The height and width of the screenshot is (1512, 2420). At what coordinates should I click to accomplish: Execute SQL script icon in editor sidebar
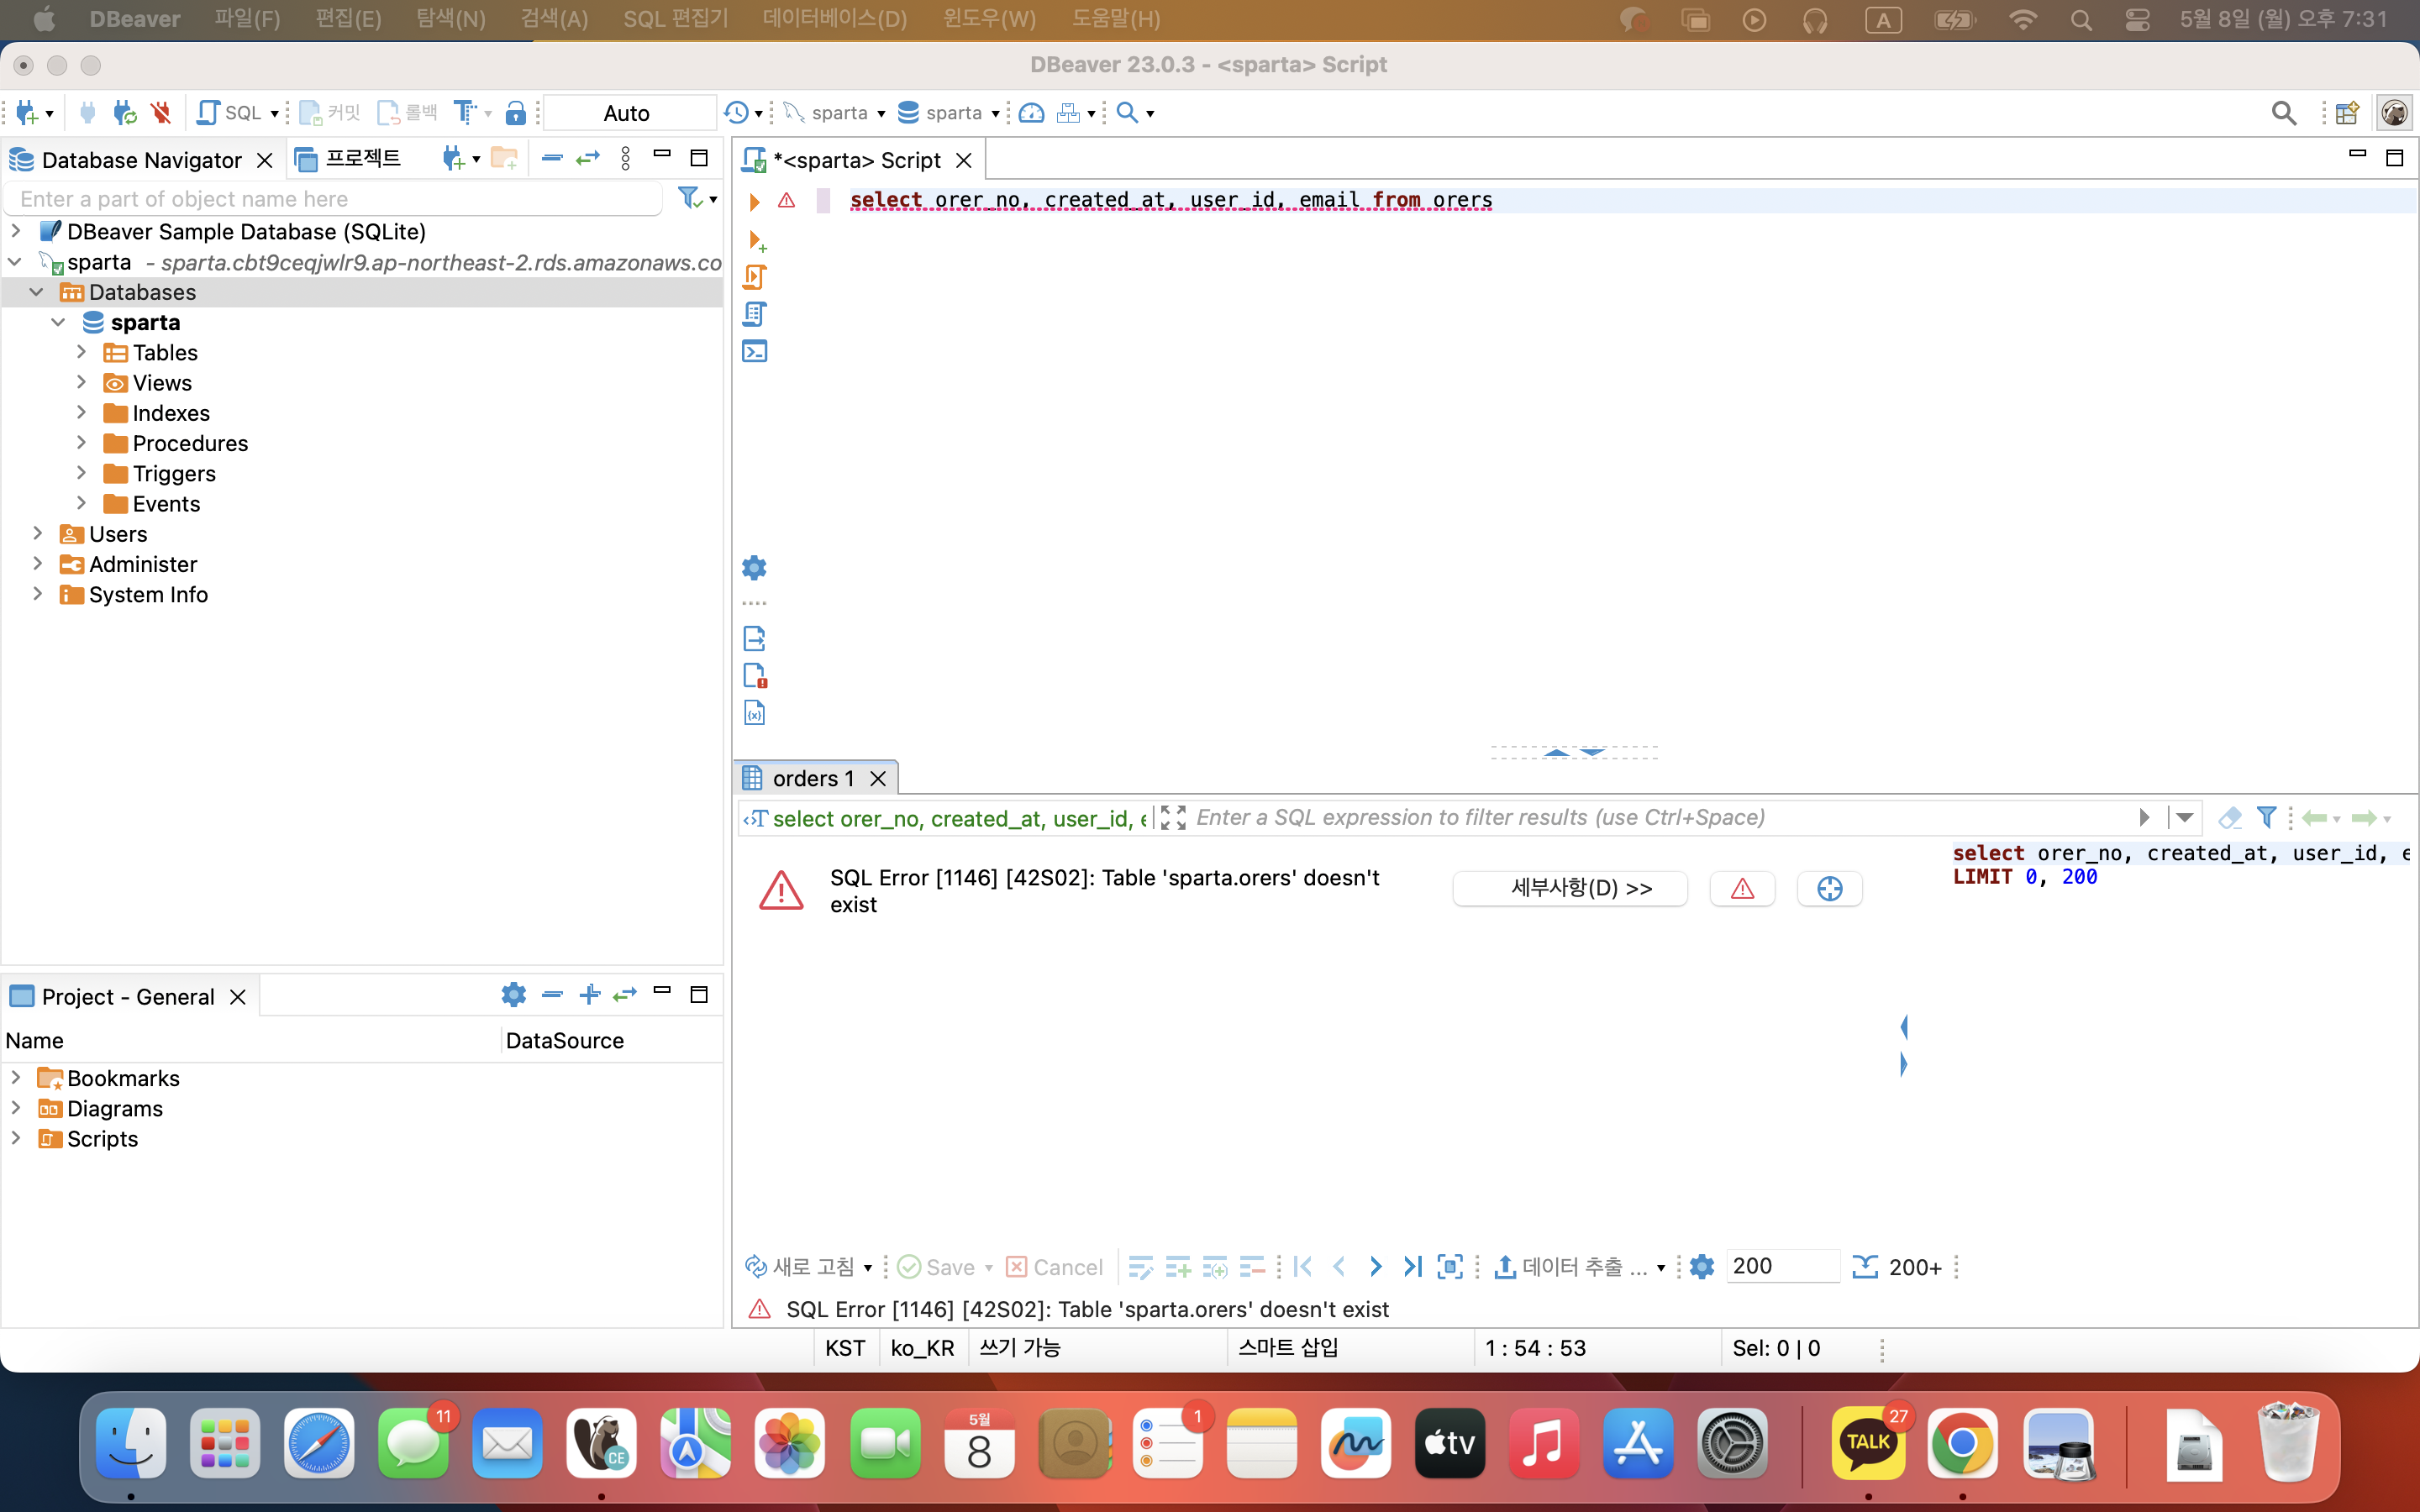pyautogui.click(x=755, y=277)
